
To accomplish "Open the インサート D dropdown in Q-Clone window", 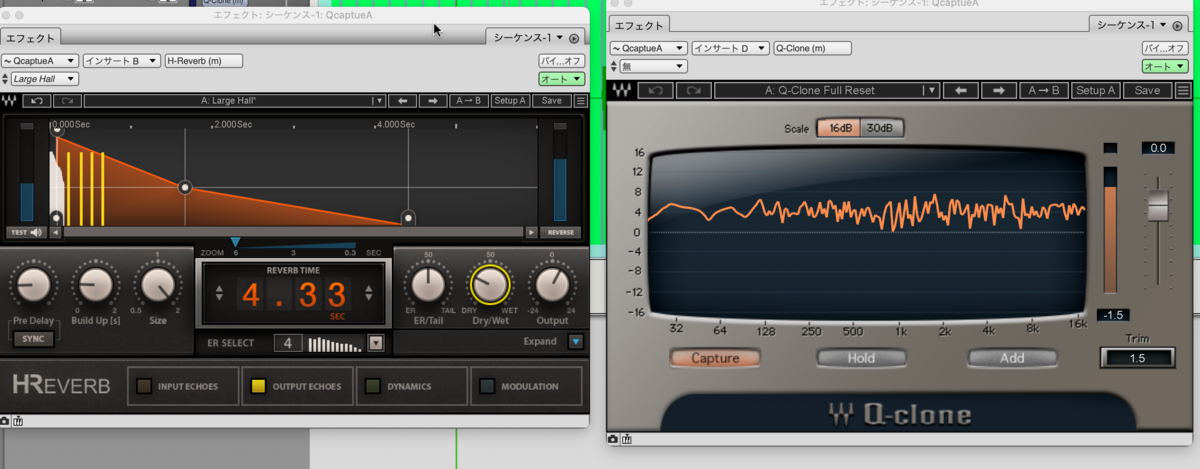I will point(730,48).
